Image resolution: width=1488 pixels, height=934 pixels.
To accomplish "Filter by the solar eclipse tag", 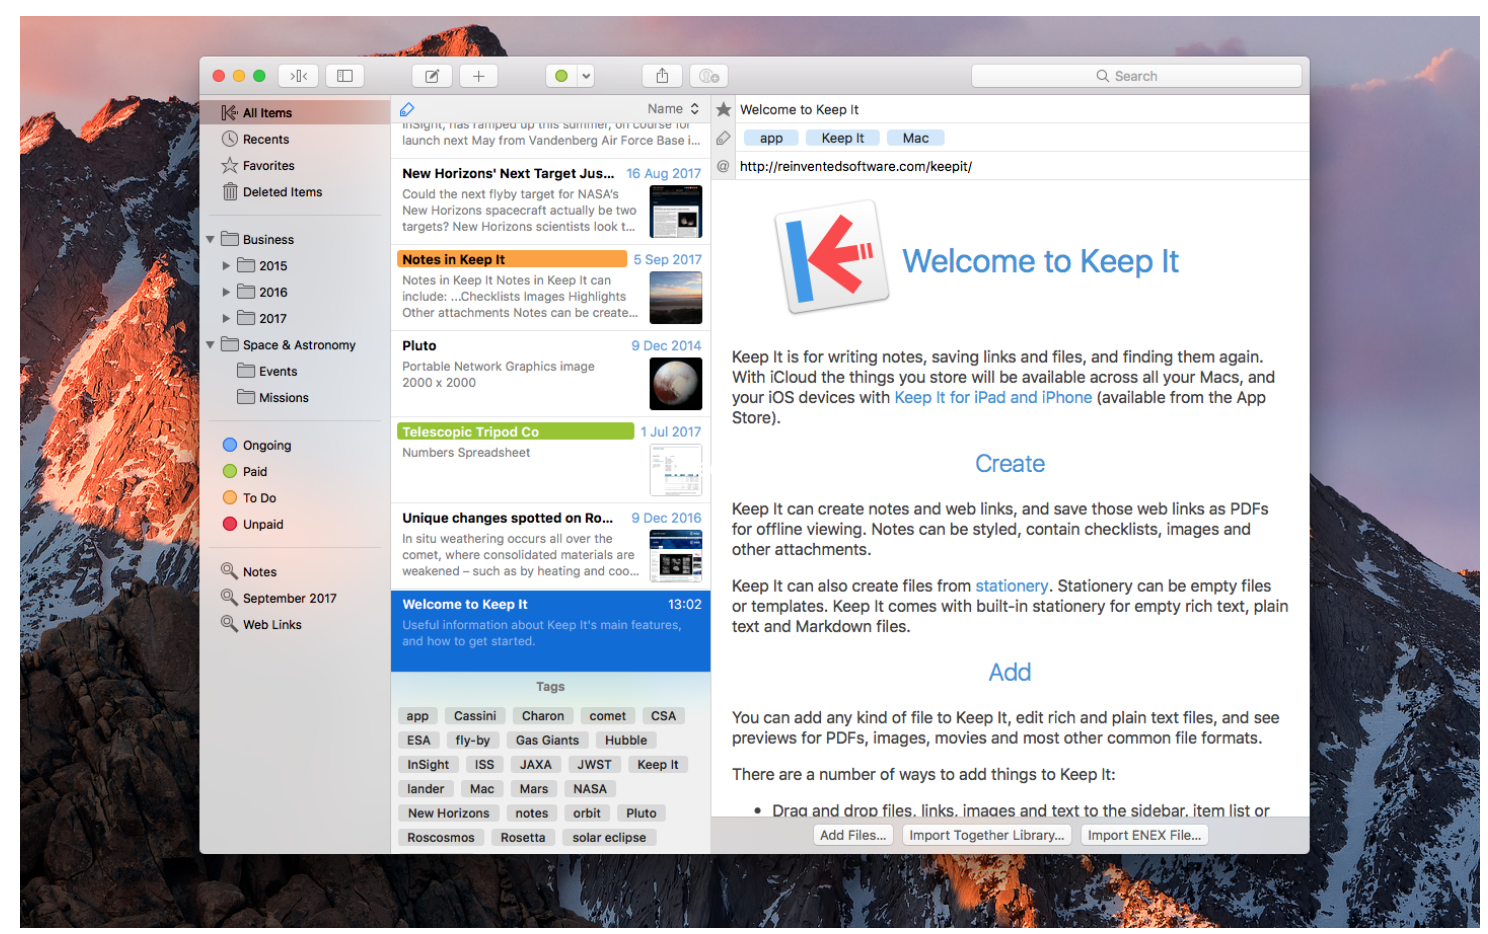I will (x=609, y=838).
